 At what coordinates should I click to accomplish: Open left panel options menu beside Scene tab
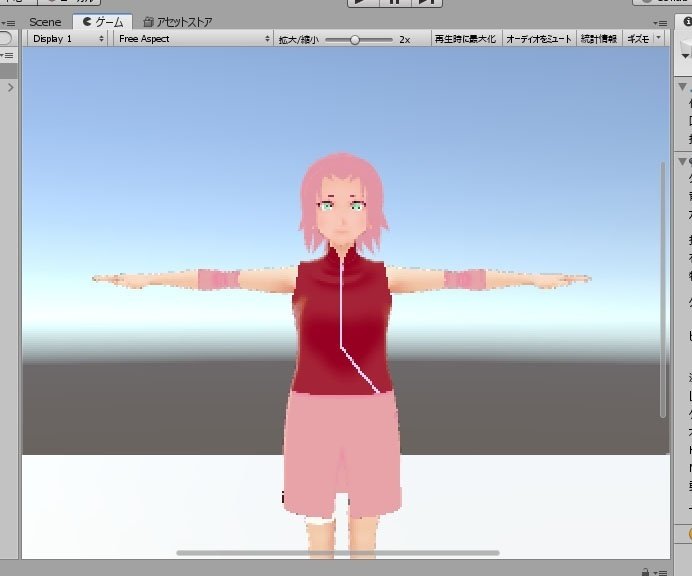8,23
